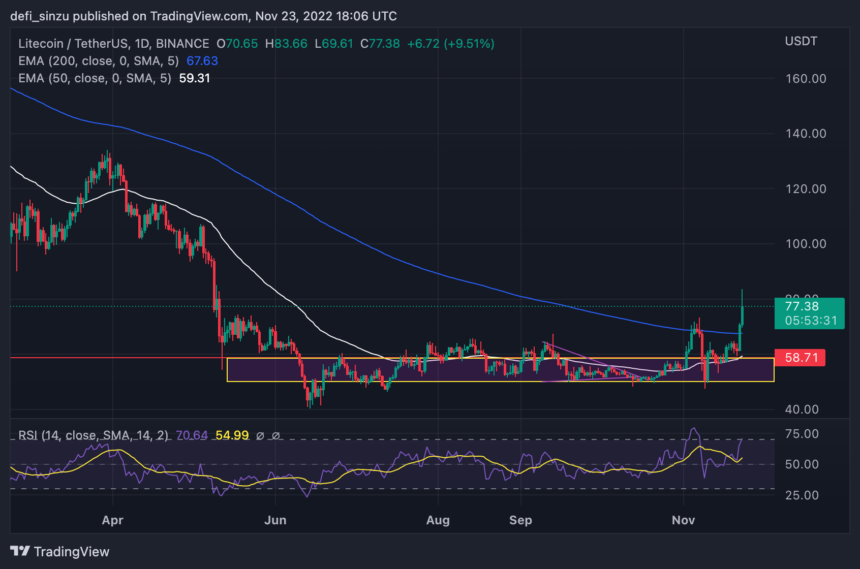Click the TradingView logo icon
The height and width of the screenshot is (569, 860).
20,551
